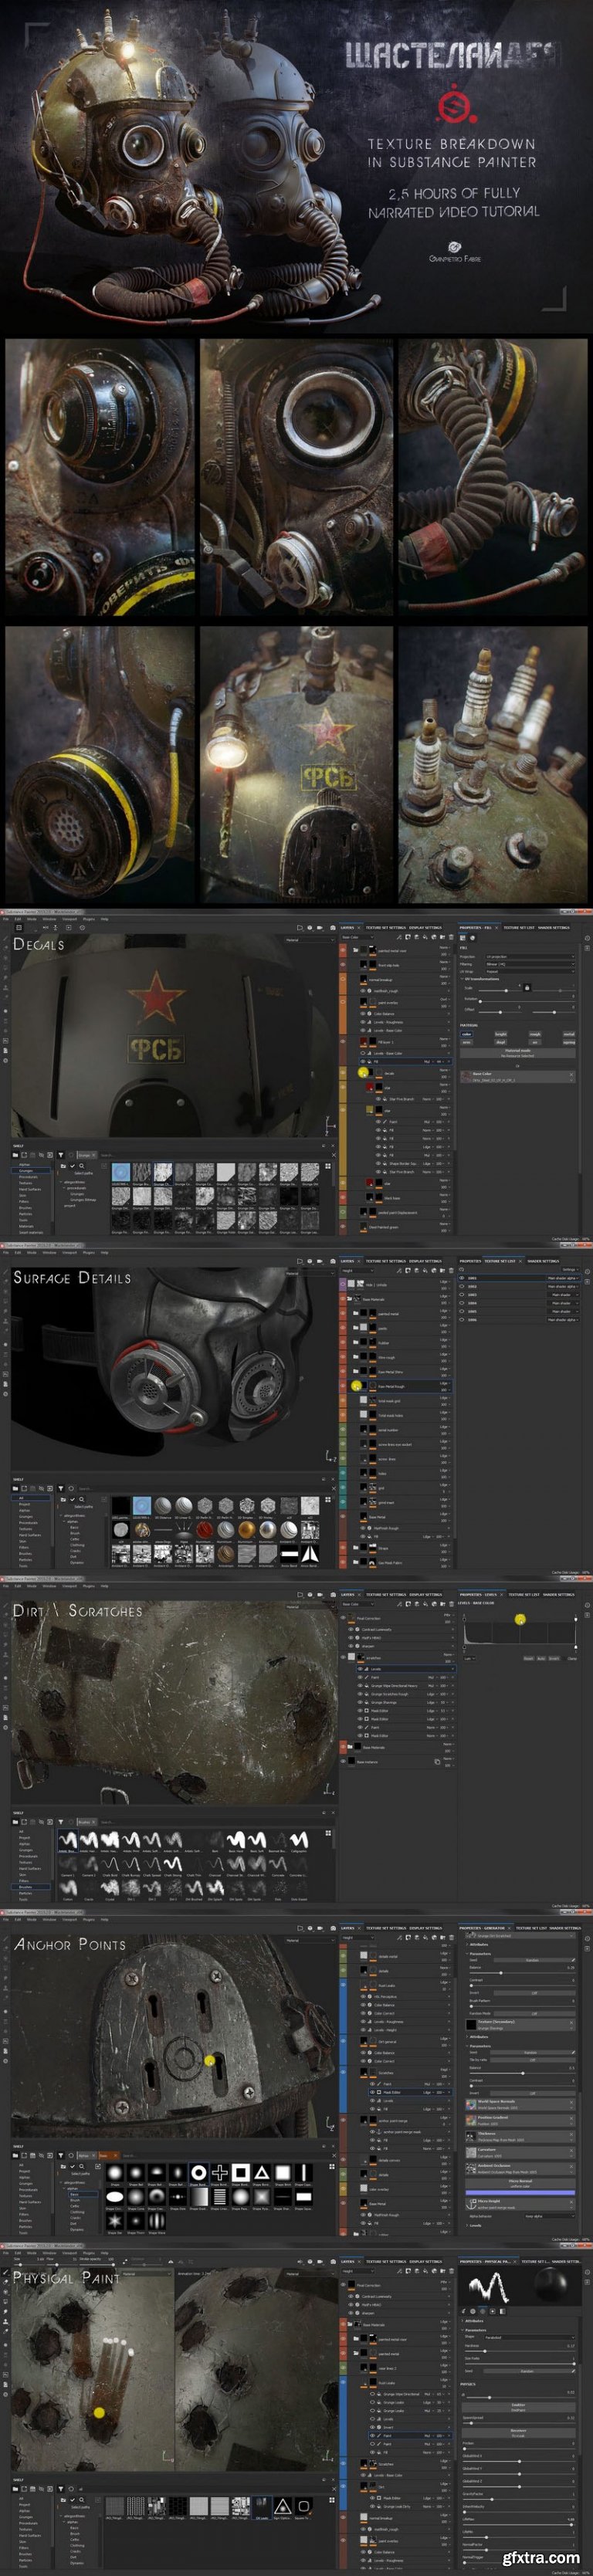Image resolution: width=593 pixels, height=2576 pixels.
Task: Open Window menu in Dirt \ Scratches screenshot
Action: pos(48,1585)
